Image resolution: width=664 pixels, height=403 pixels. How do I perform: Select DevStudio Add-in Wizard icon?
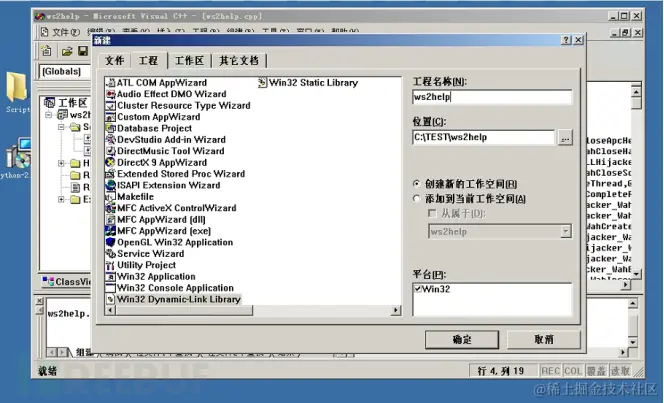coord(111,140)
